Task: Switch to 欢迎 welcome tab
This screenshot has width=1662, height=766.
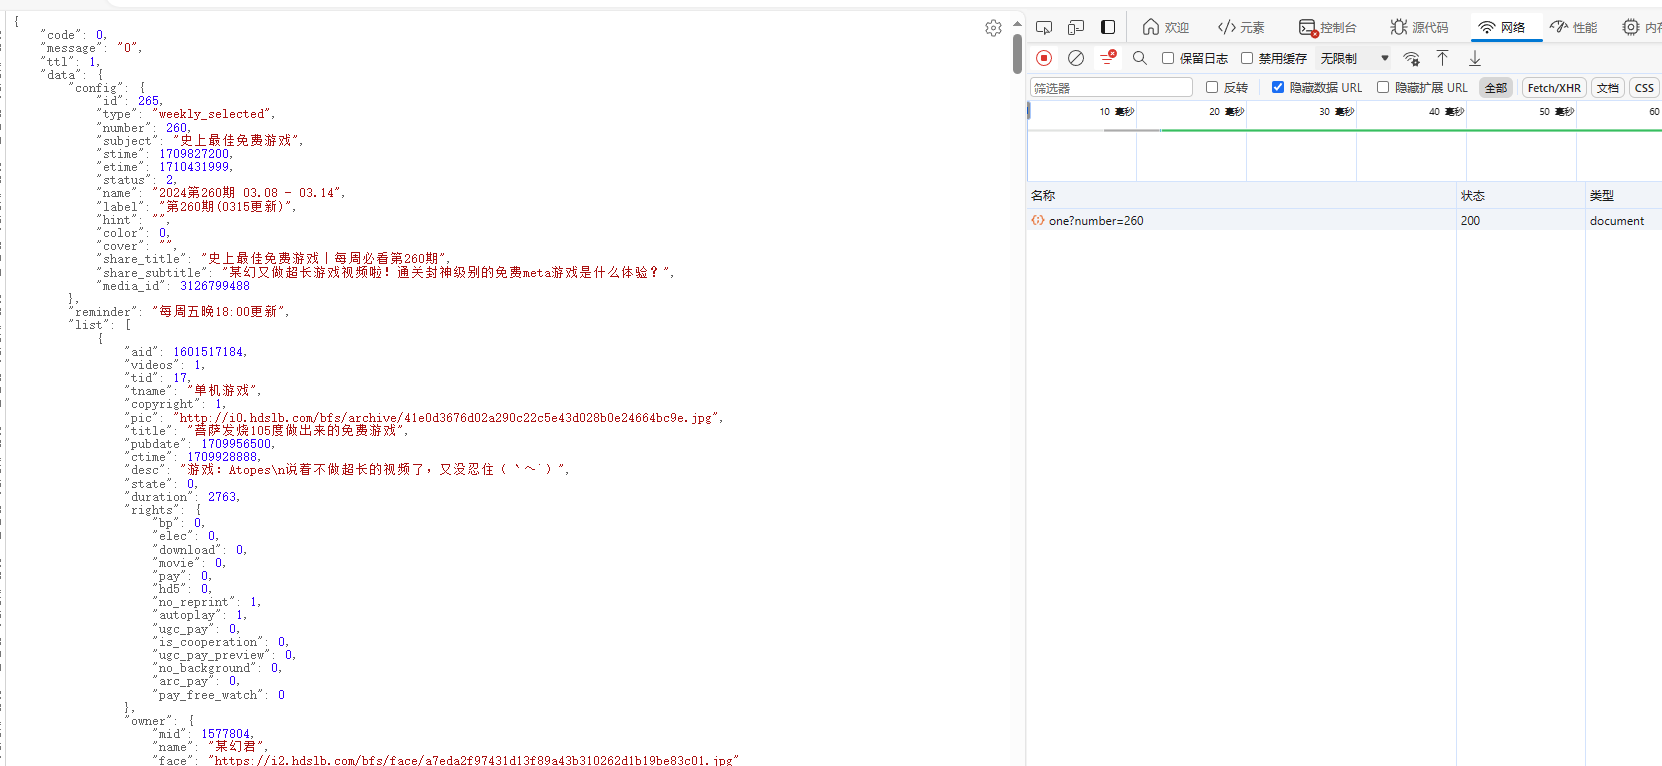Action: tap(1166, 27)
